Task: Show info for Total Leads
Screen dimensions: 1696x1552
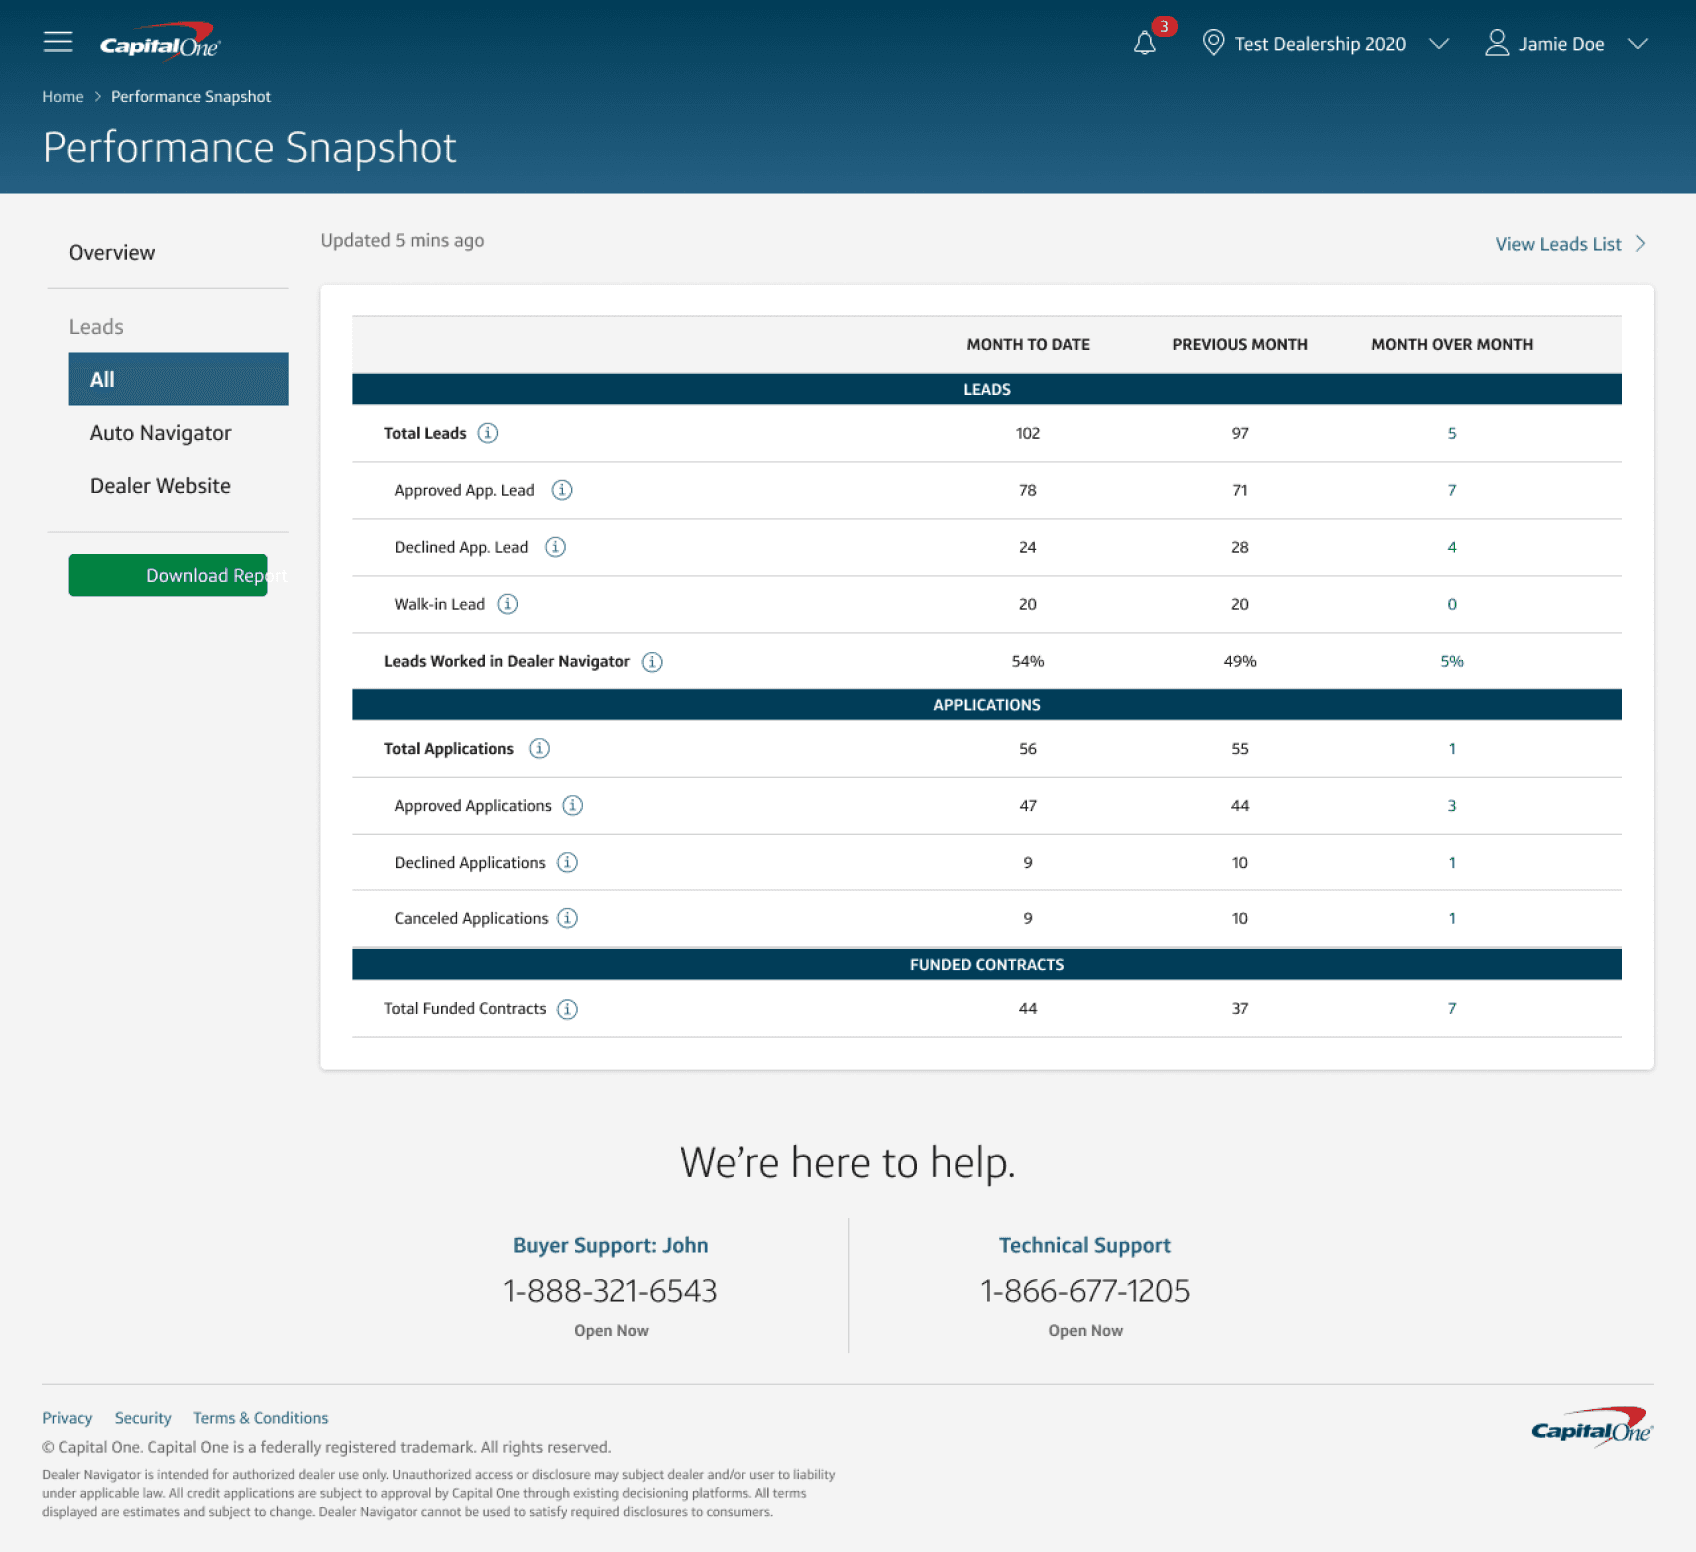Action: [488, 433]
